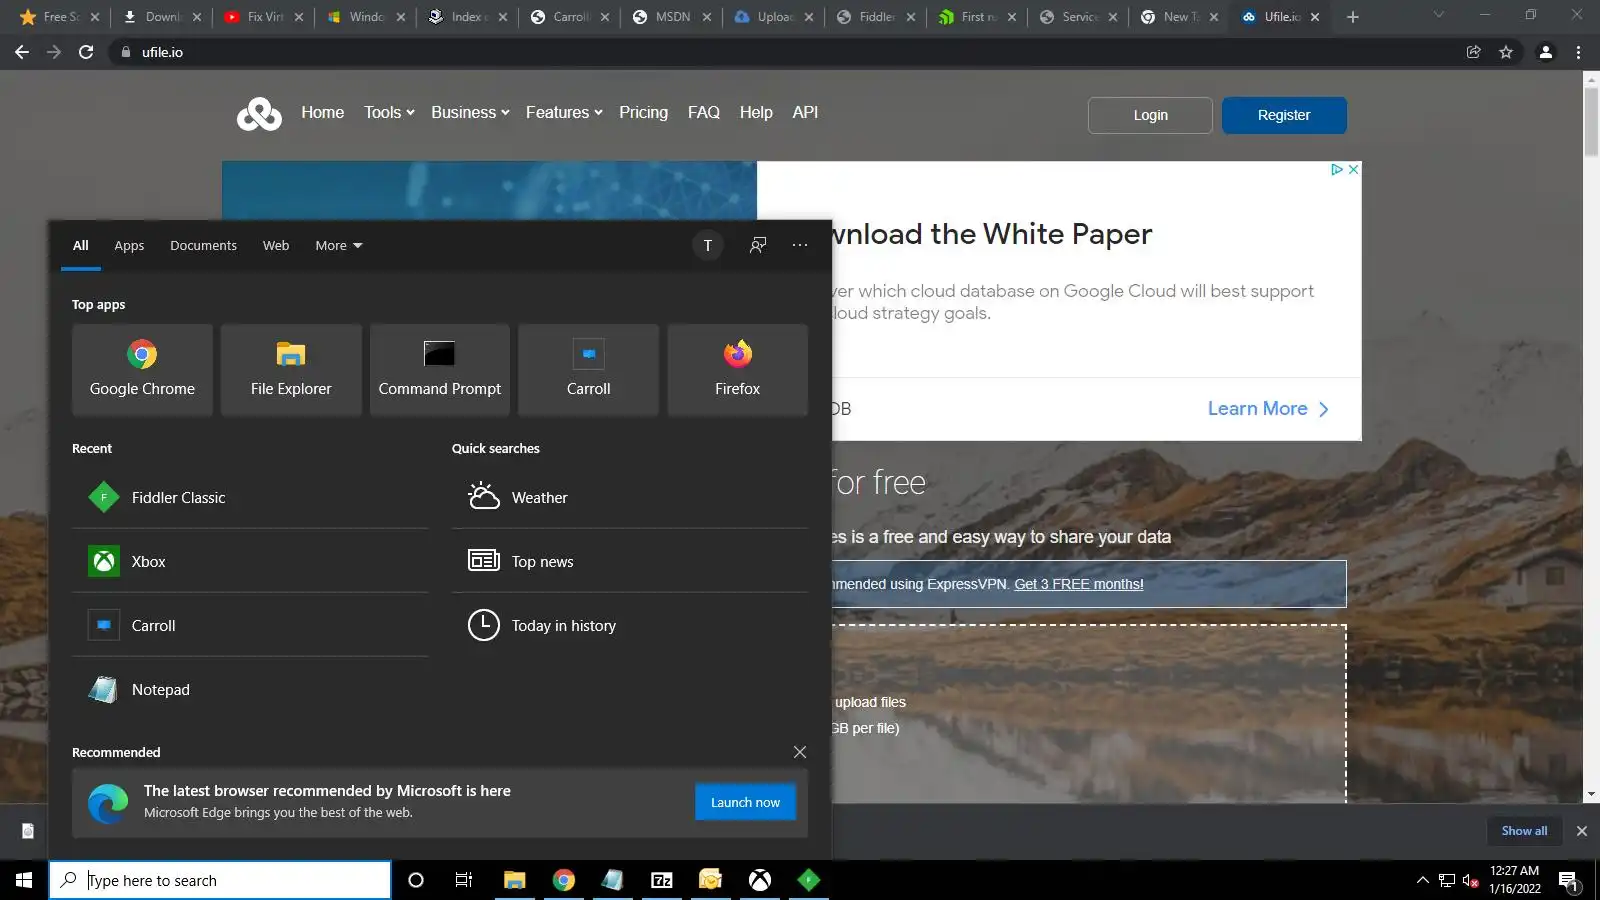Click the Register button
Image resolution: width=1600 pixels, height=900 pixels.
pyautogui.click(x=1284, y=115)
